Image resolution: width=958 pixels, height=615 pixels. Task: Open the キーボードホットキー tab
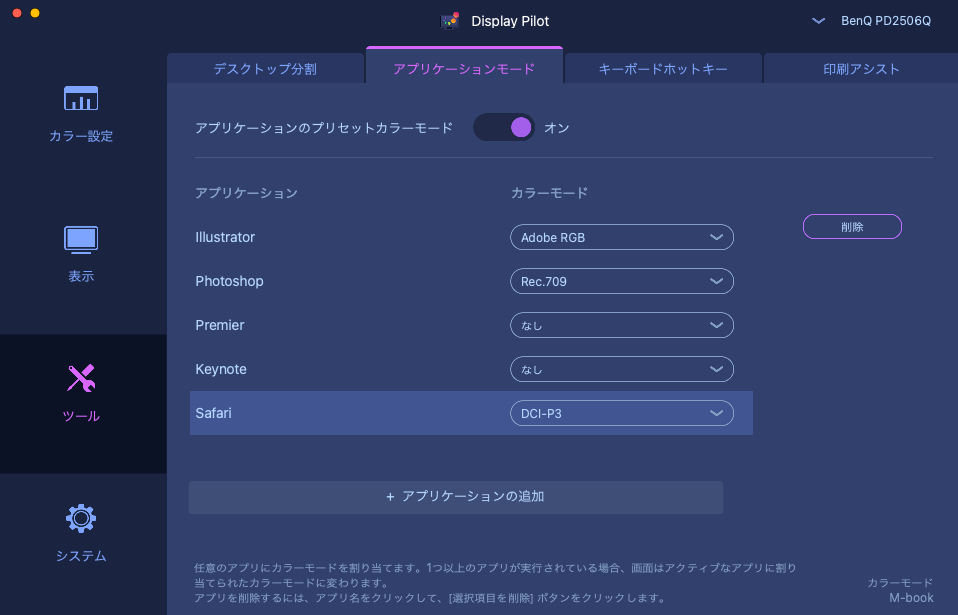click(663, 69)
